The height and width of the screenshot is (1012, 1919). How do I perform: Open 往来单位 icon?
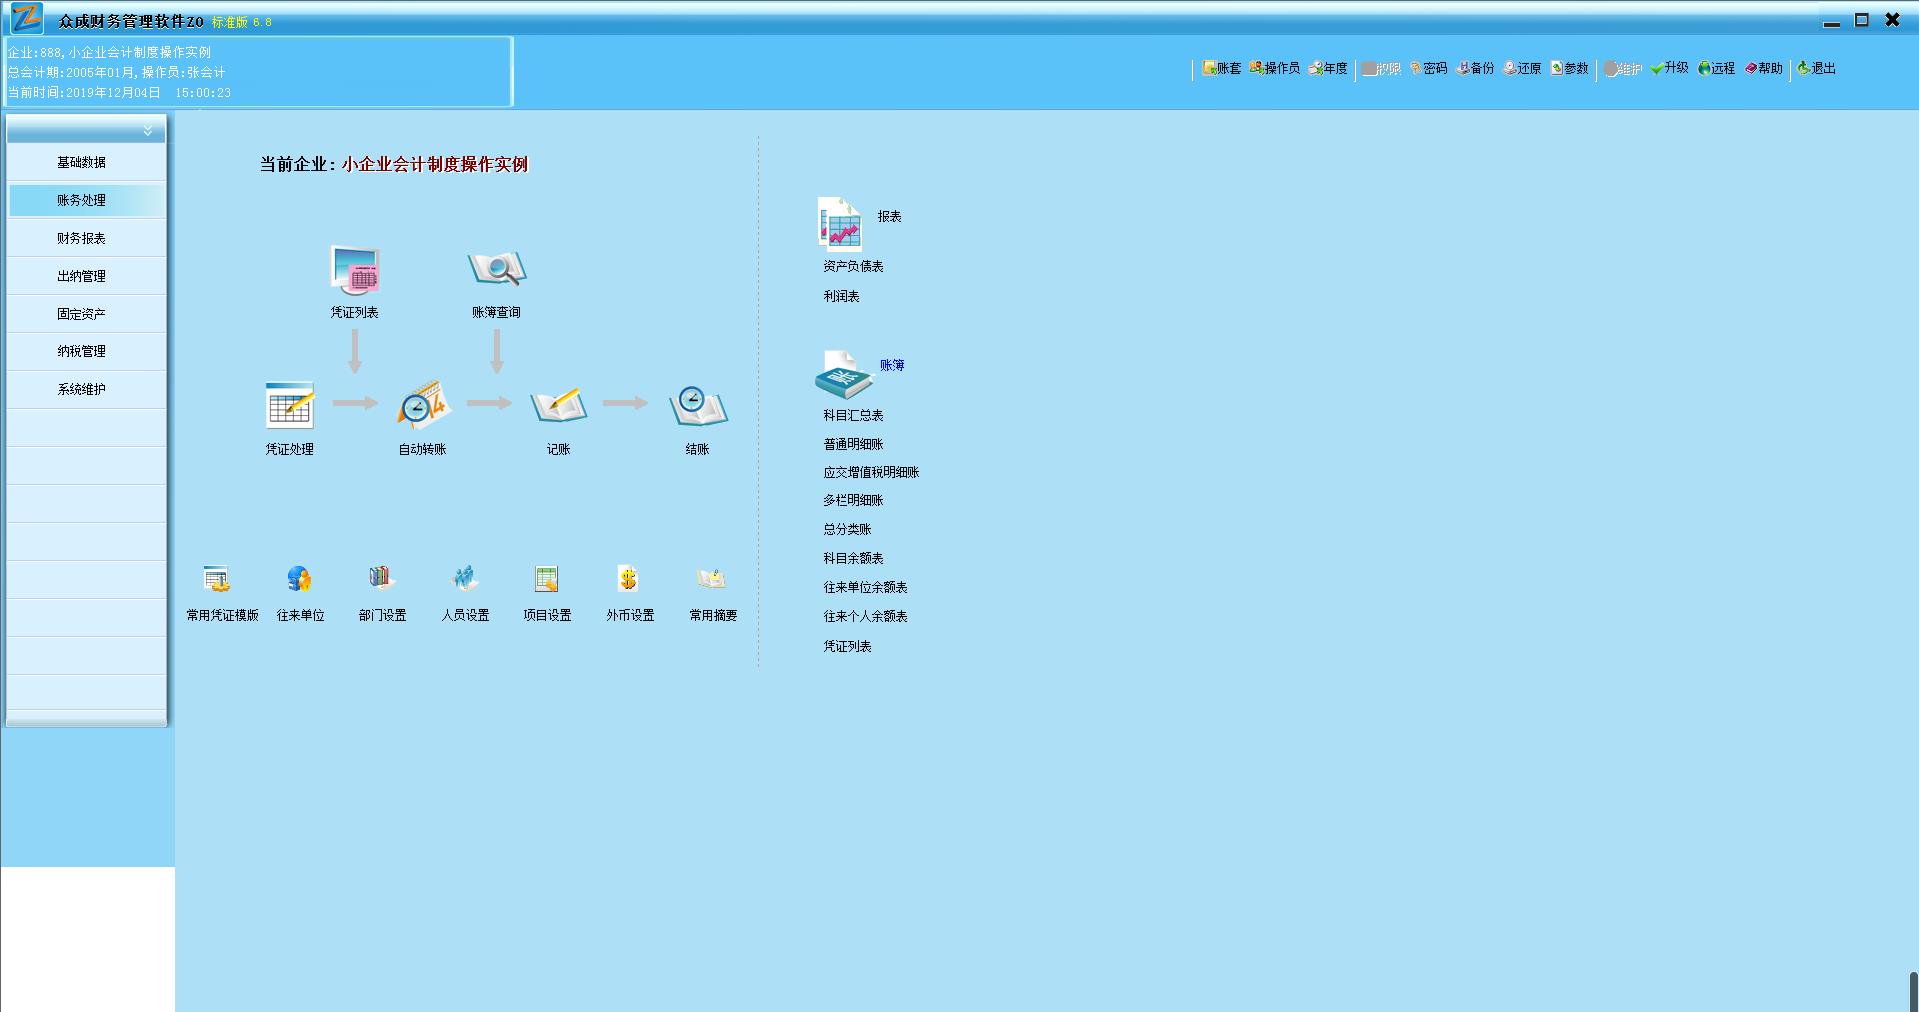[x=299, y=579]
